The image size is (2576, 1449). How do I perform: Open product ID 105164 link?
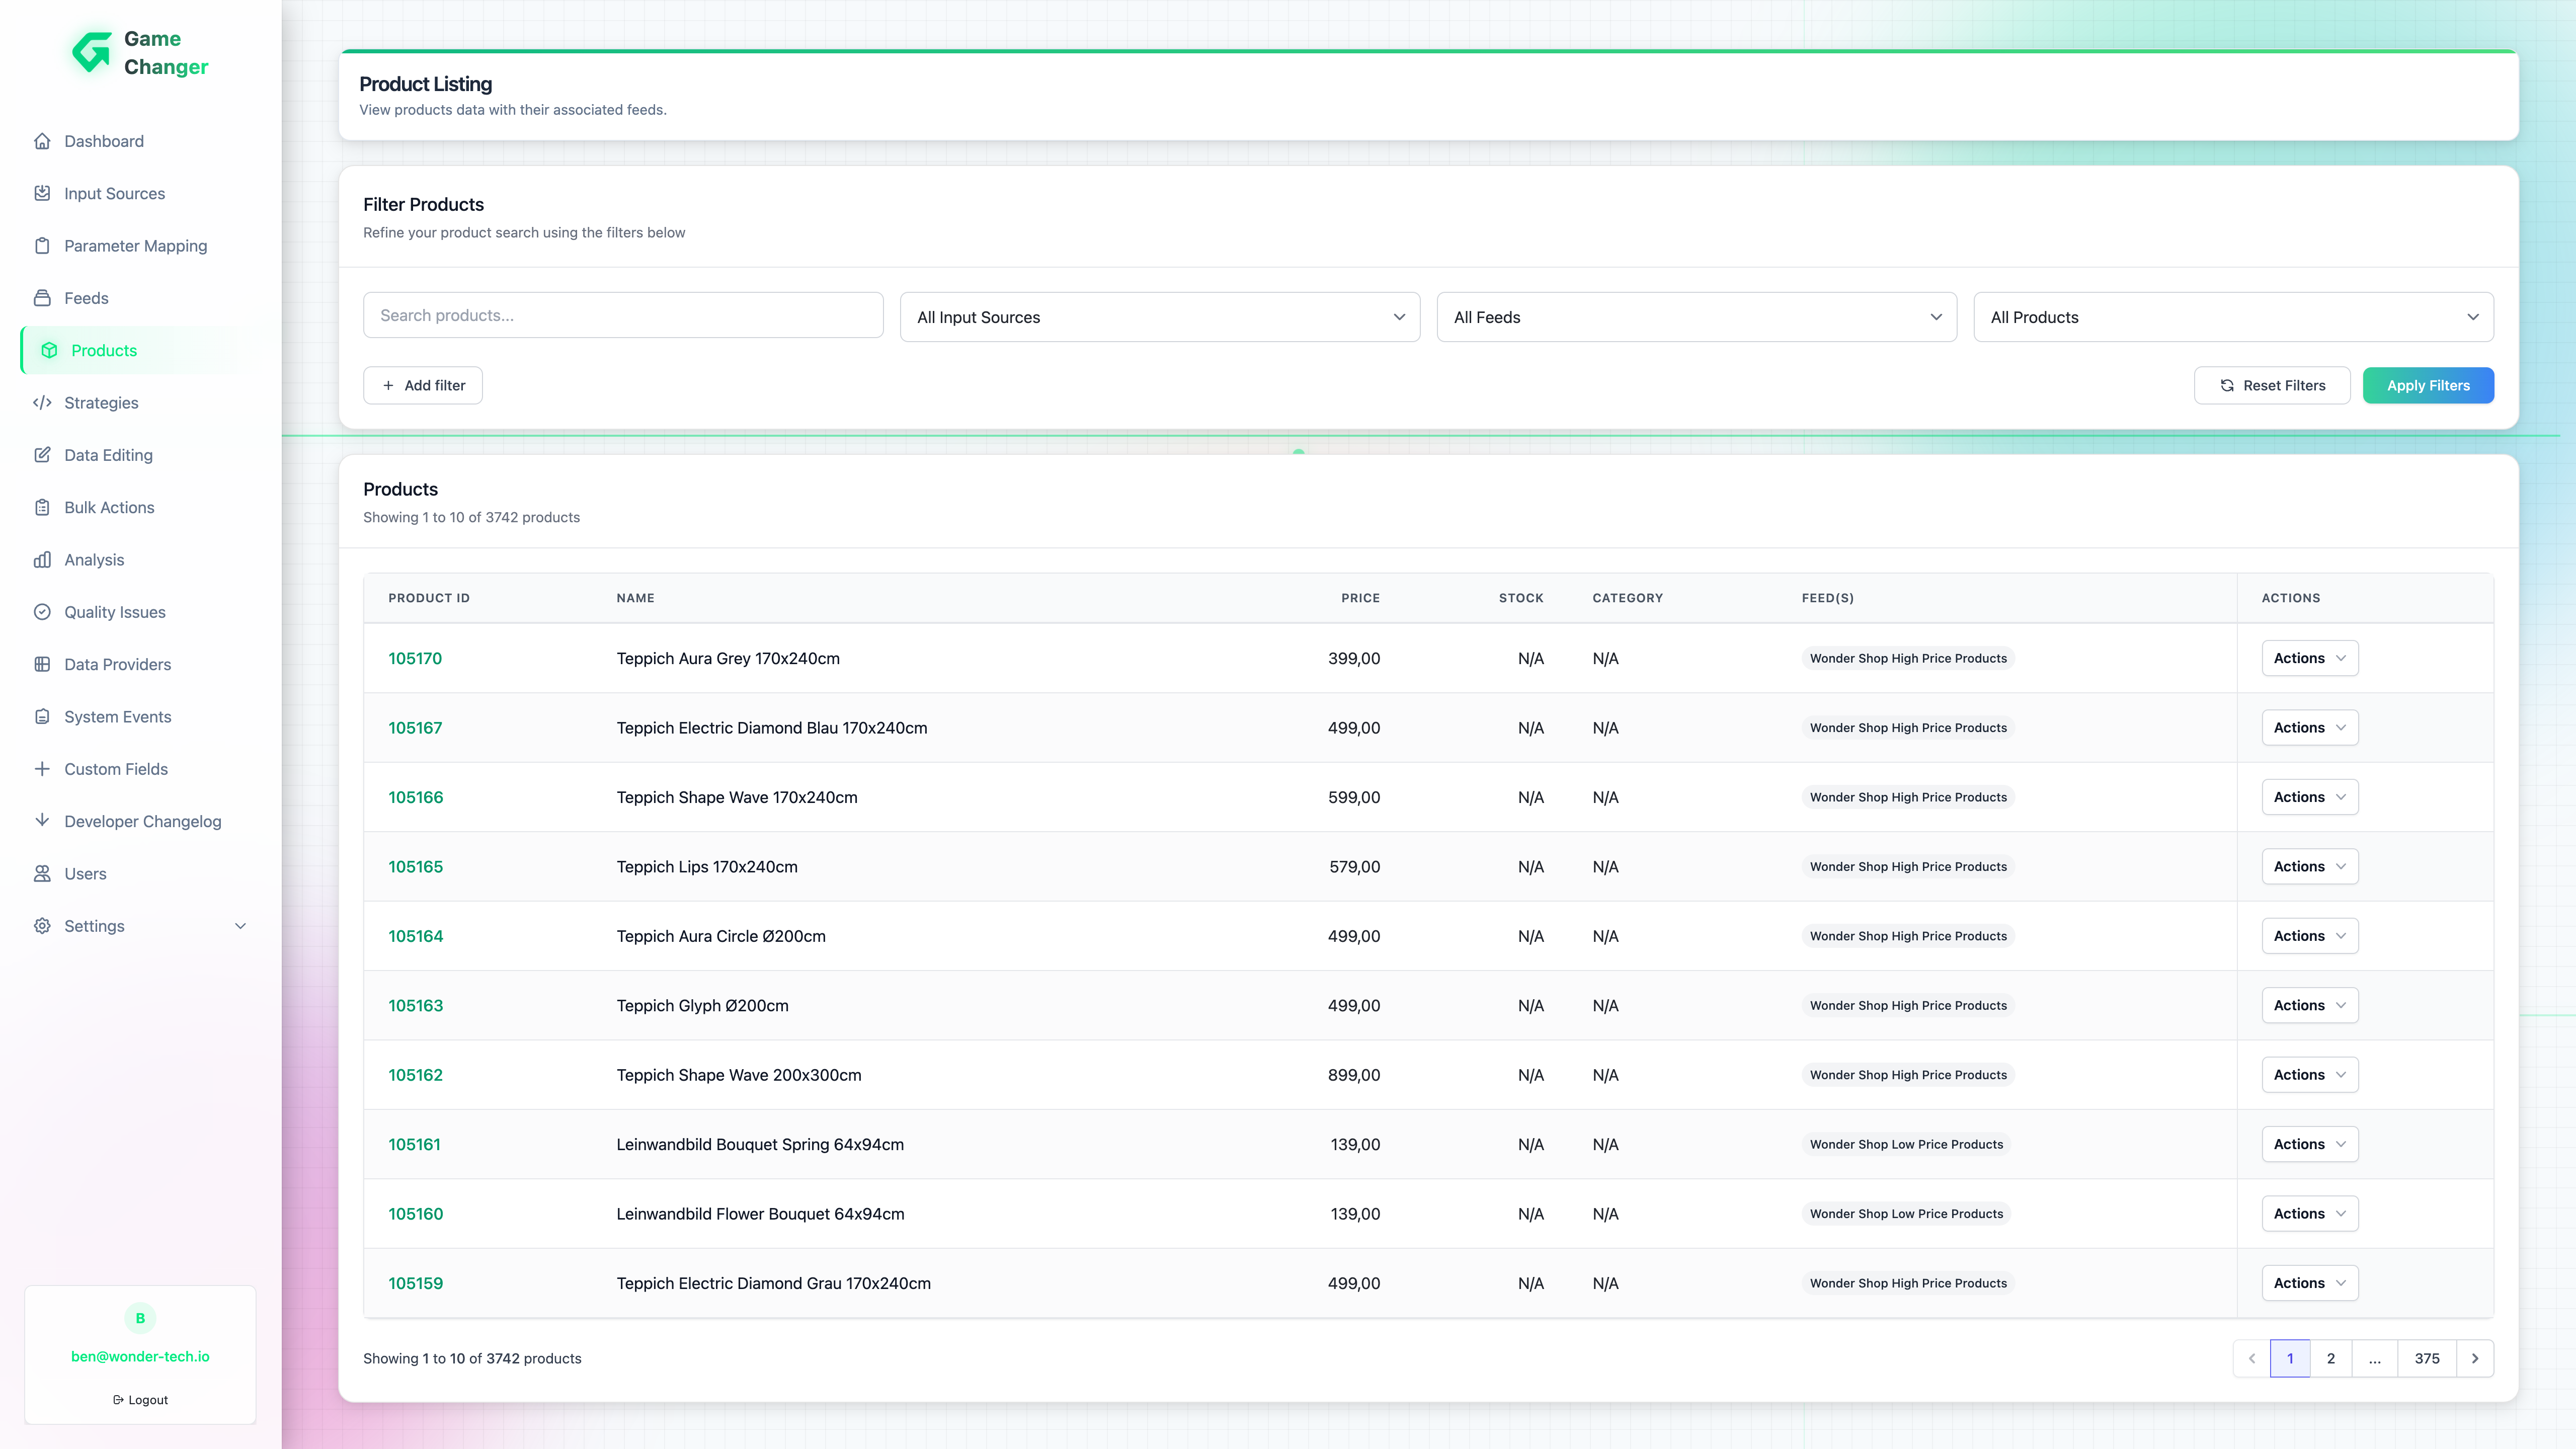(415, 936)
